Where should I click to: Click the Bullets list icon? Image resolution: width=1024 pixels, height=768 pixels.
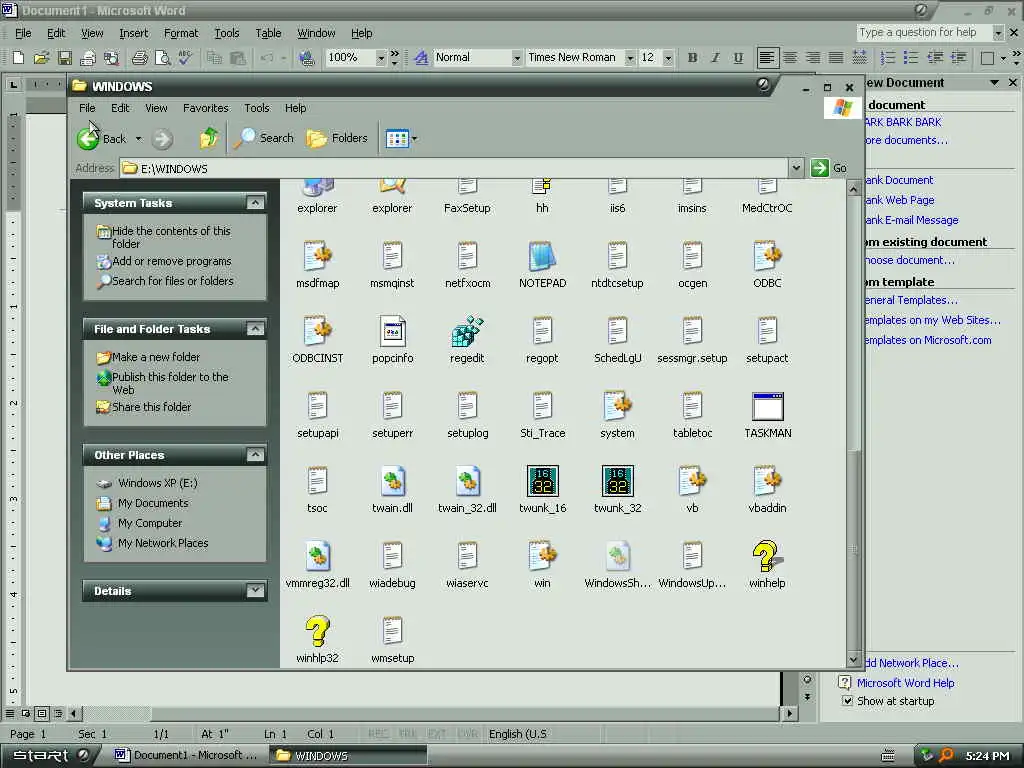[x=911, y=58]
